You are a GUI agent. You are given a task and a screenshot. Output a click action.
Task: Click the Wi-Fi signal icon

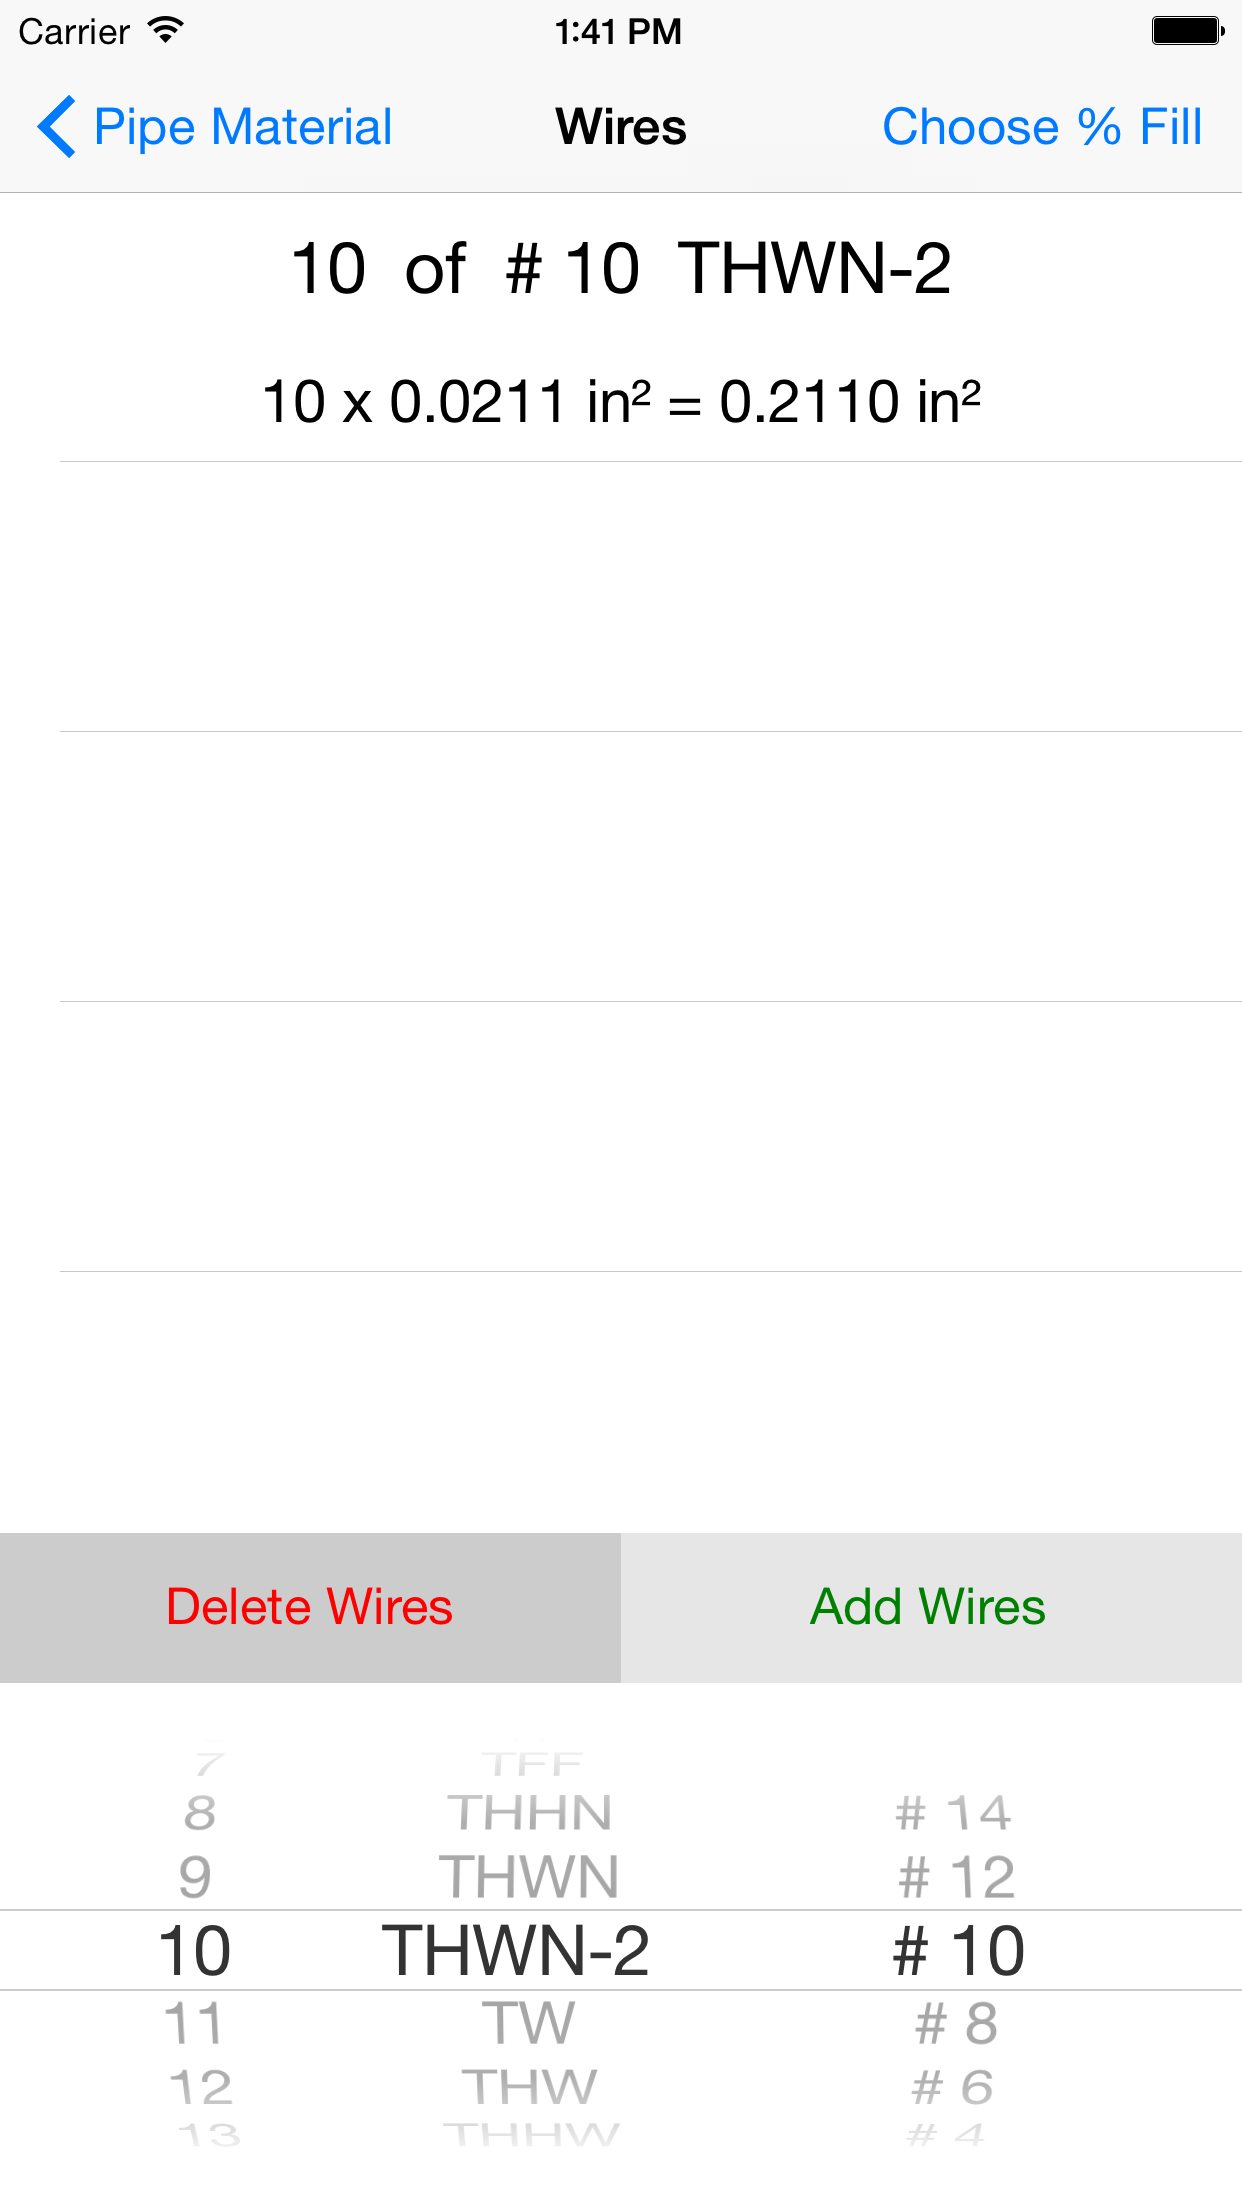click(x=165, y=29)
